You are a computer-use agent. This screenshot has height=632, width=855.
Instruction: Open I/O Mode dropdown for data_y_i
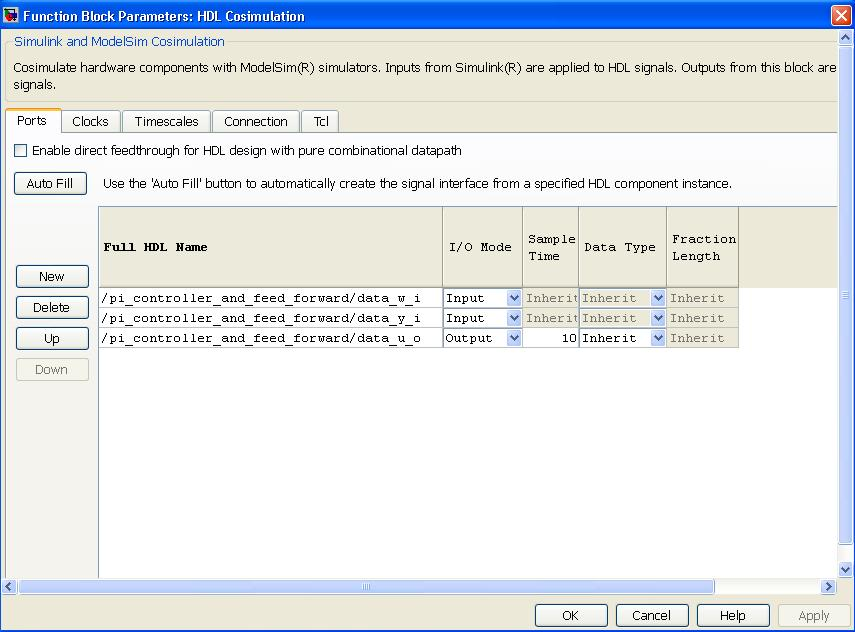click(514, 318)
